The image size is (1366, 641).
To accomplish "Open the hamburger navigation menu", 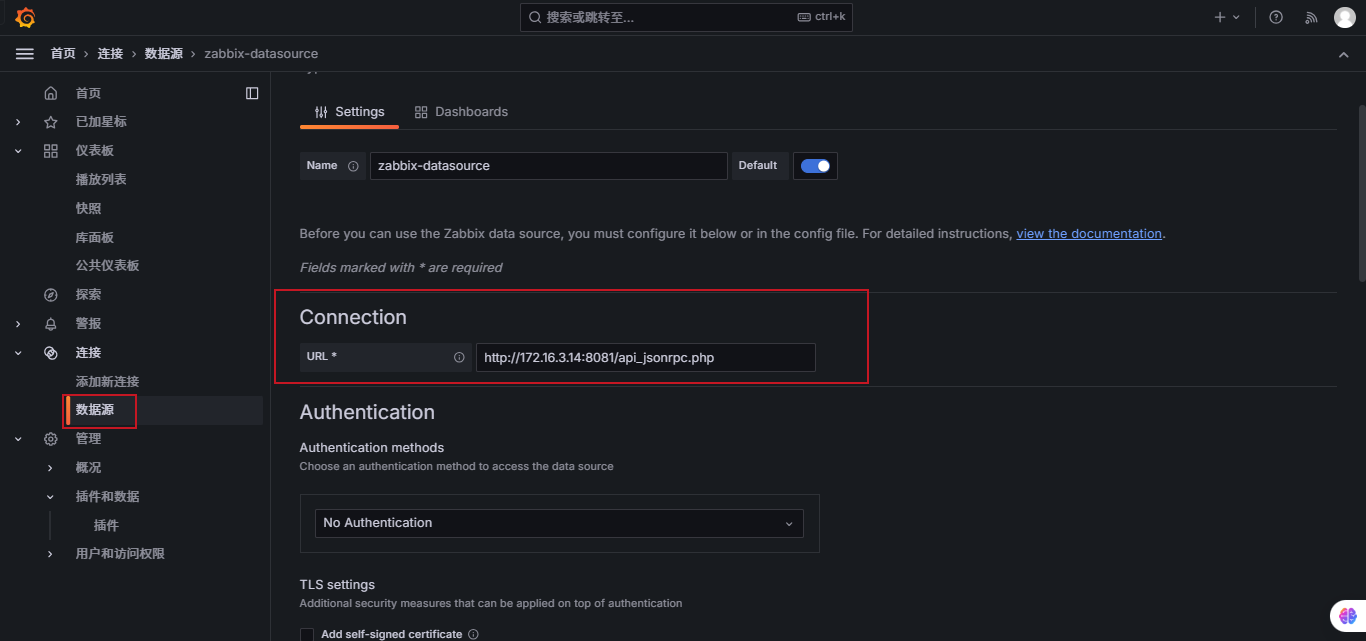I will point(25,54).
